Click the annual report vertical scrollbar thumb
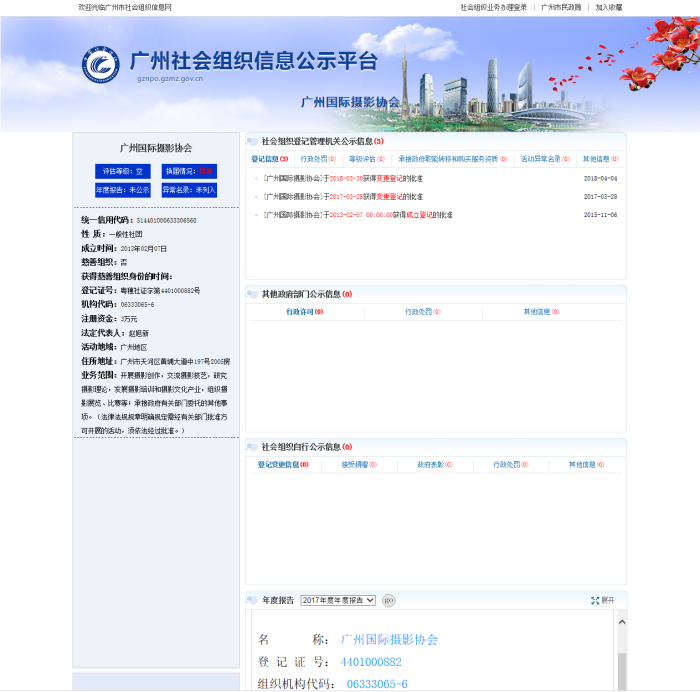 pyautogui.click(x=622, y=671)
